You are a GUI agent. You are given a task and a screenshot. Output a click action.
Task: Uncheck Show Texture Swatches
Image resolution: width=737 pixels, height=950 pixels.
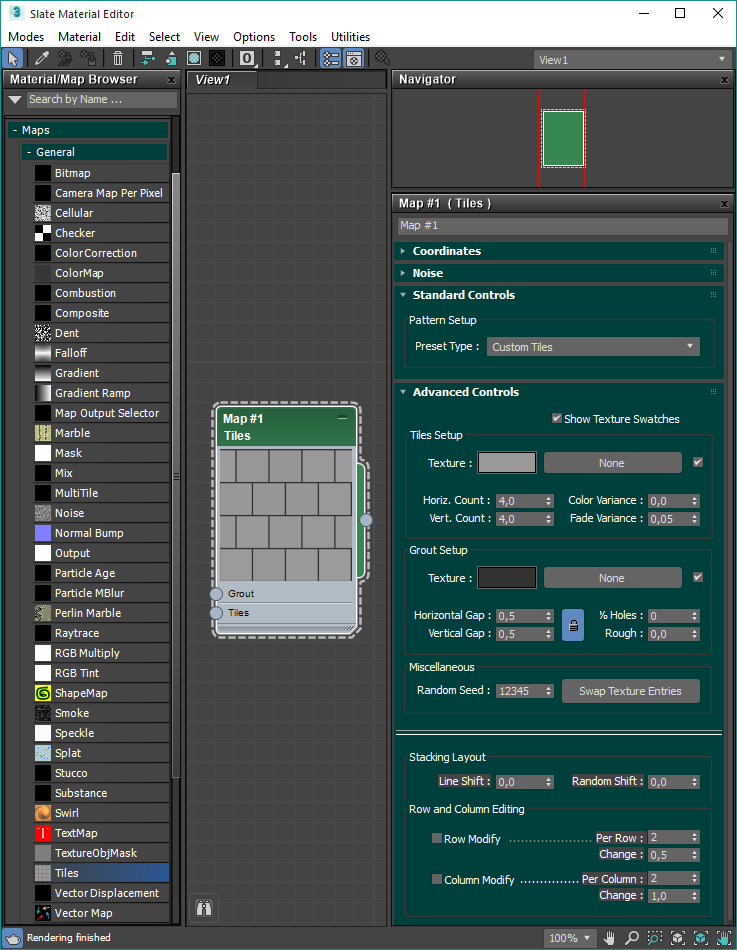pos(557,419)
